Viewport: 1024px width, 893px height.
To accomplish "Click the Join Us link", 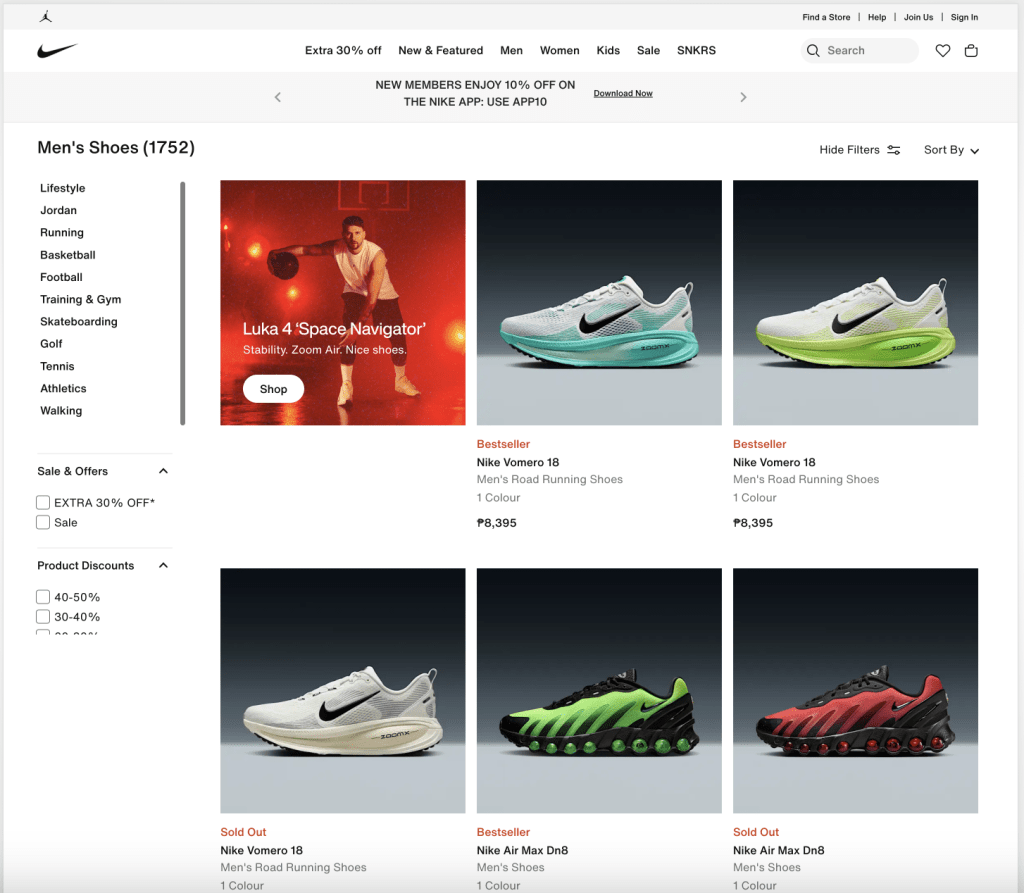I will (x=918, y=17).
